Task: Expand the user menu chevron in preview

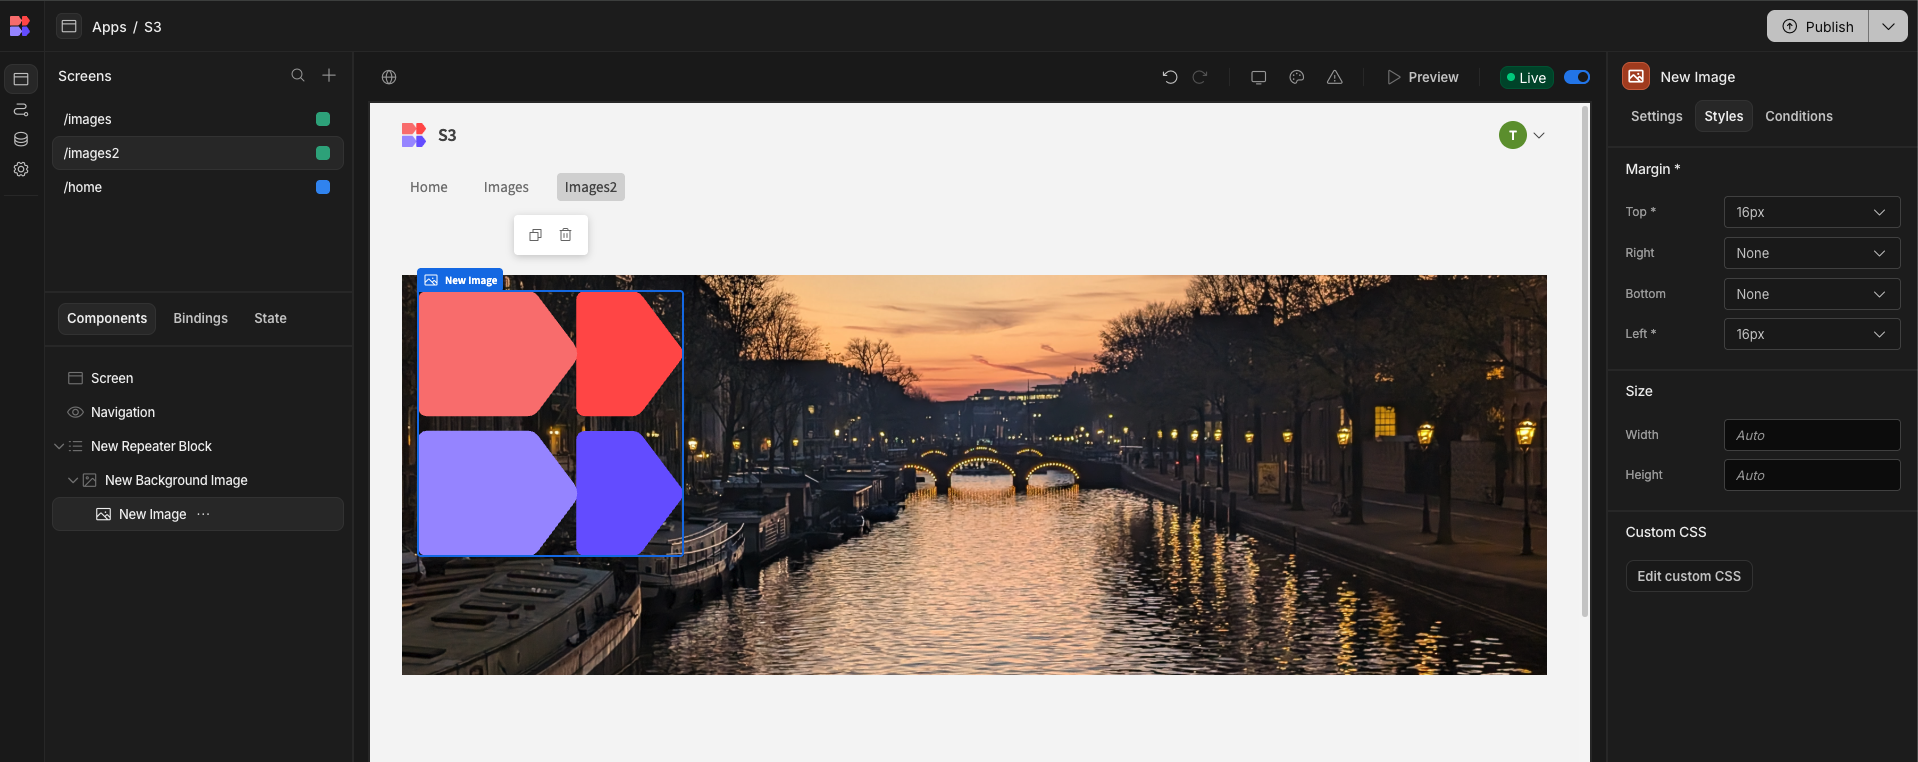Action: [x=1539, y=135]
